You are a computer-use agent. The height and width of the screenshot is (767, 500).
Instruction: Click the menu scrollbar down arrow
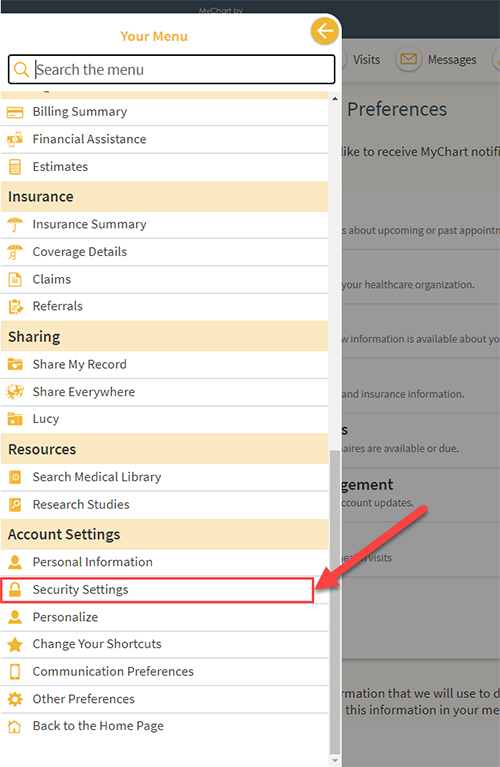335,761
